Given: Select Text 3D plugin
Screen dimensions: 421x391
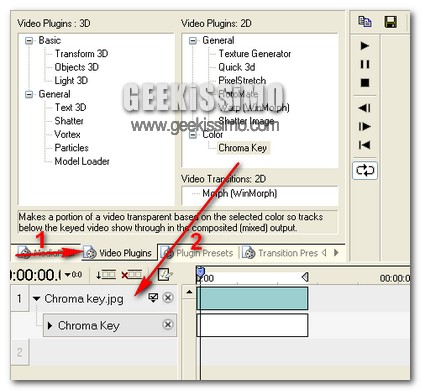Looking at the screenshot, I should (70, 107).
